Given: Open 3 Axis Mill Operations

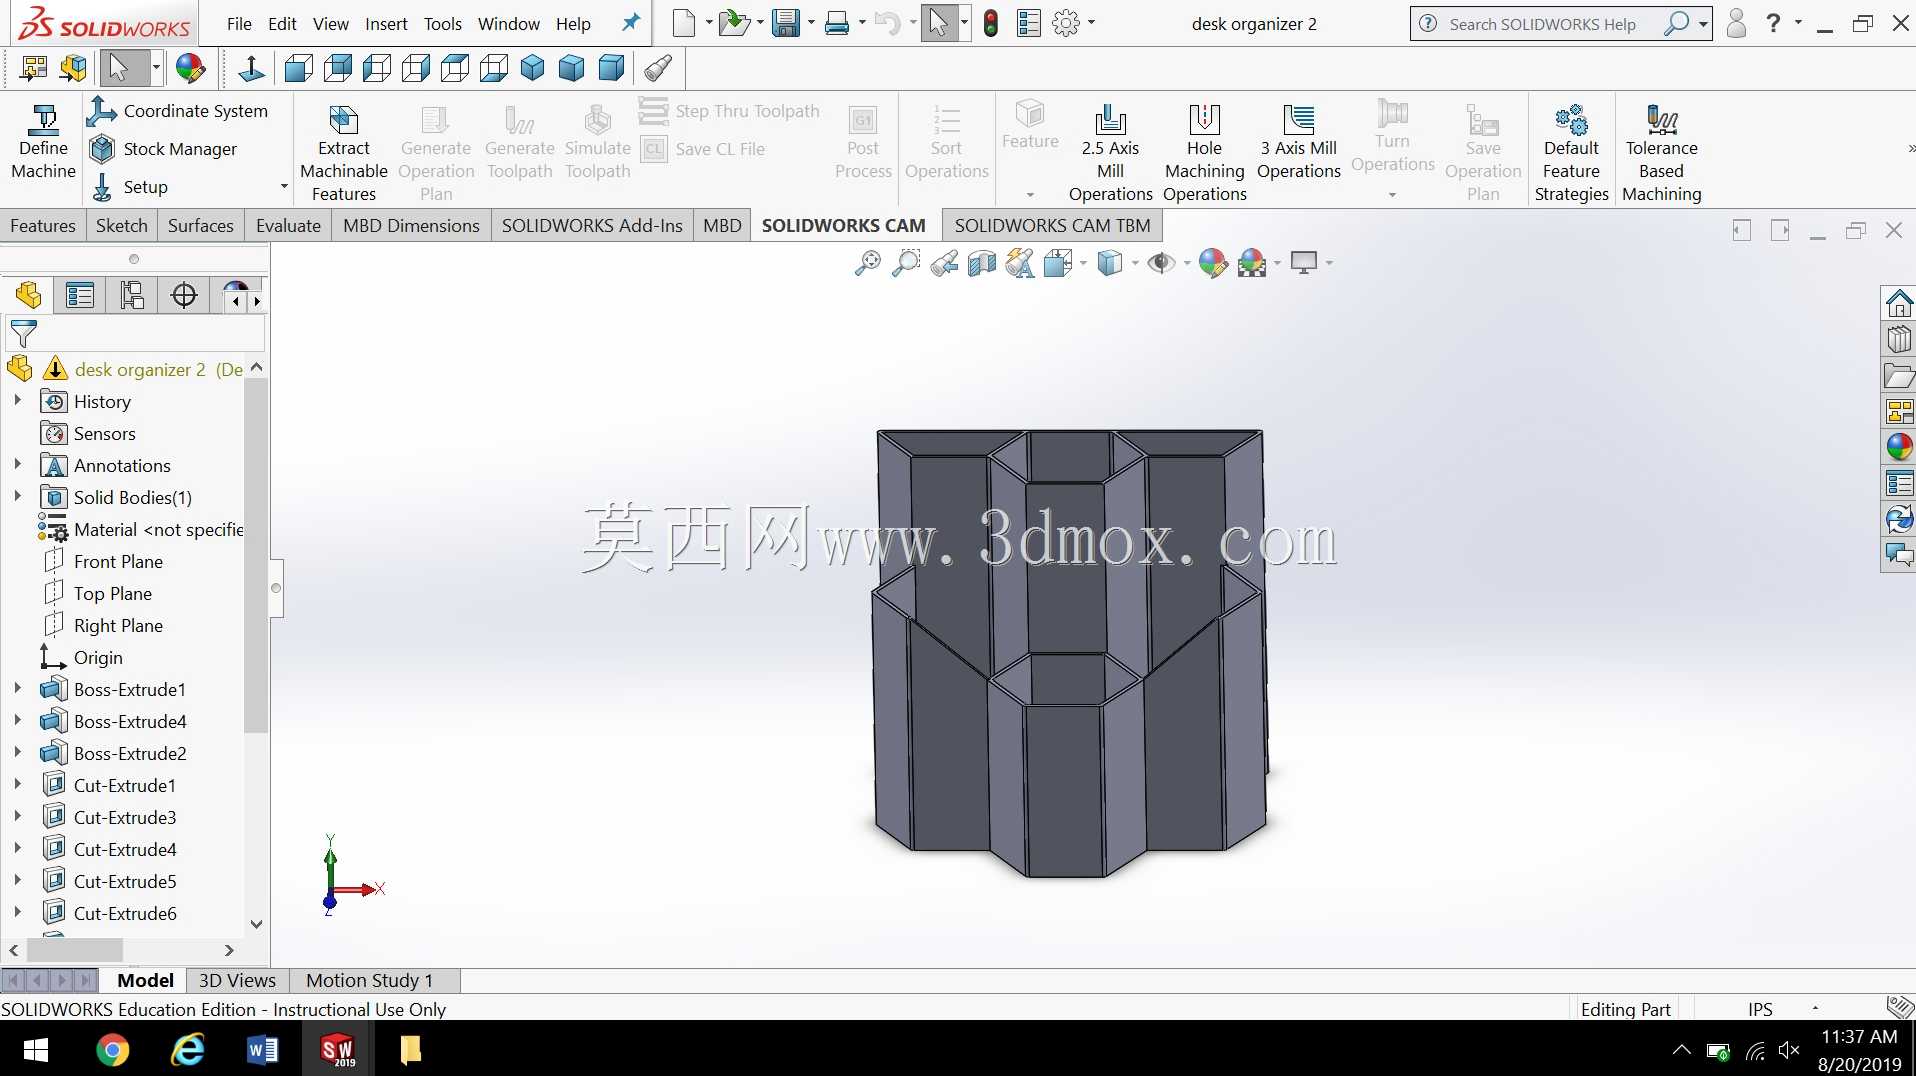Looking at the screenshot, I should (x=1298, y=142).
